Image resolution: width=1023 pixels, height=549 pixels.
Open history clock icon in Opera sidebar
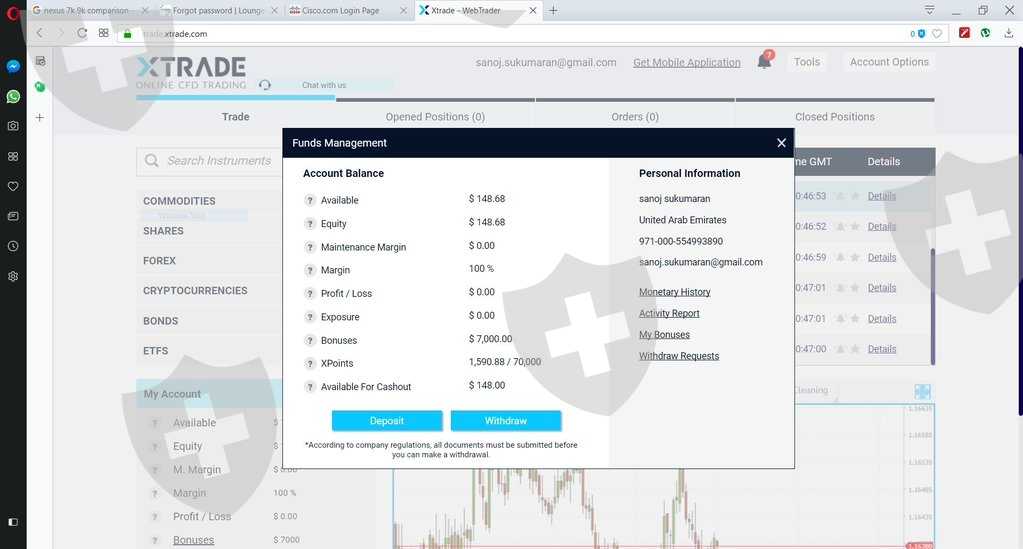[13, 246]
